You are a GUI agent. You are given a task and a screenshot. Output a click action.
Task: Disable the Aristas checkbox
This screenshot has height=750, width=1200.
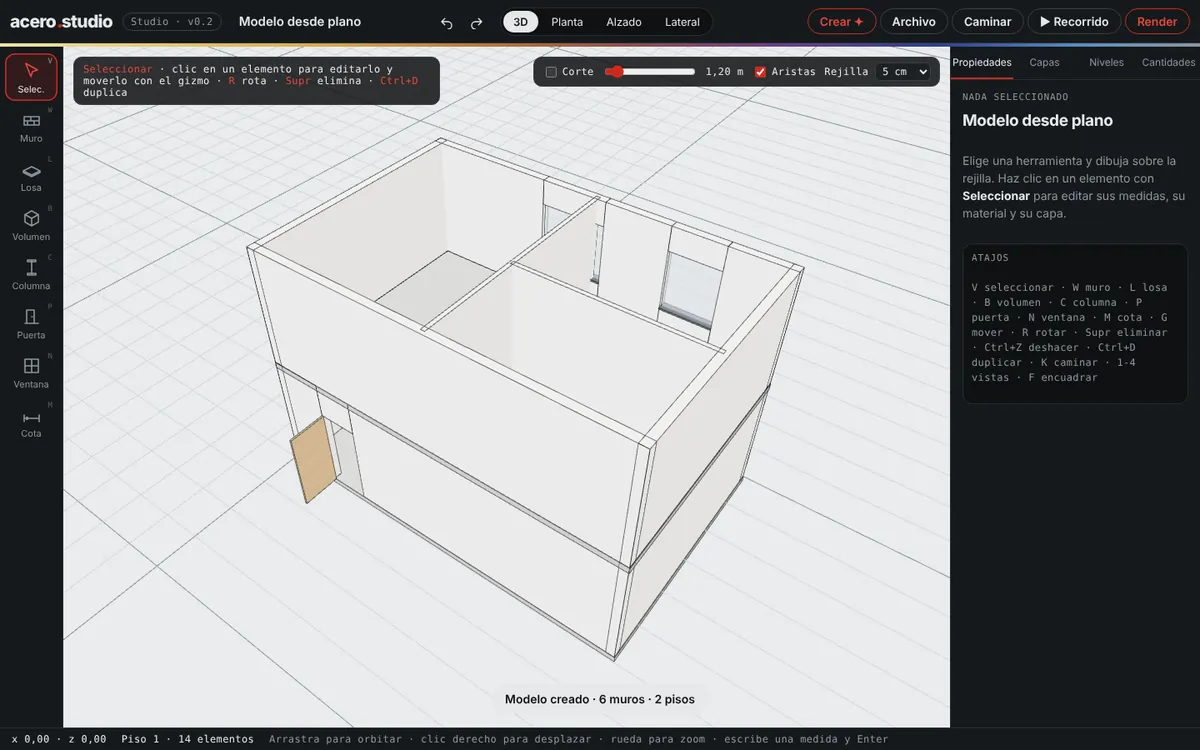[x=761, y=72]
